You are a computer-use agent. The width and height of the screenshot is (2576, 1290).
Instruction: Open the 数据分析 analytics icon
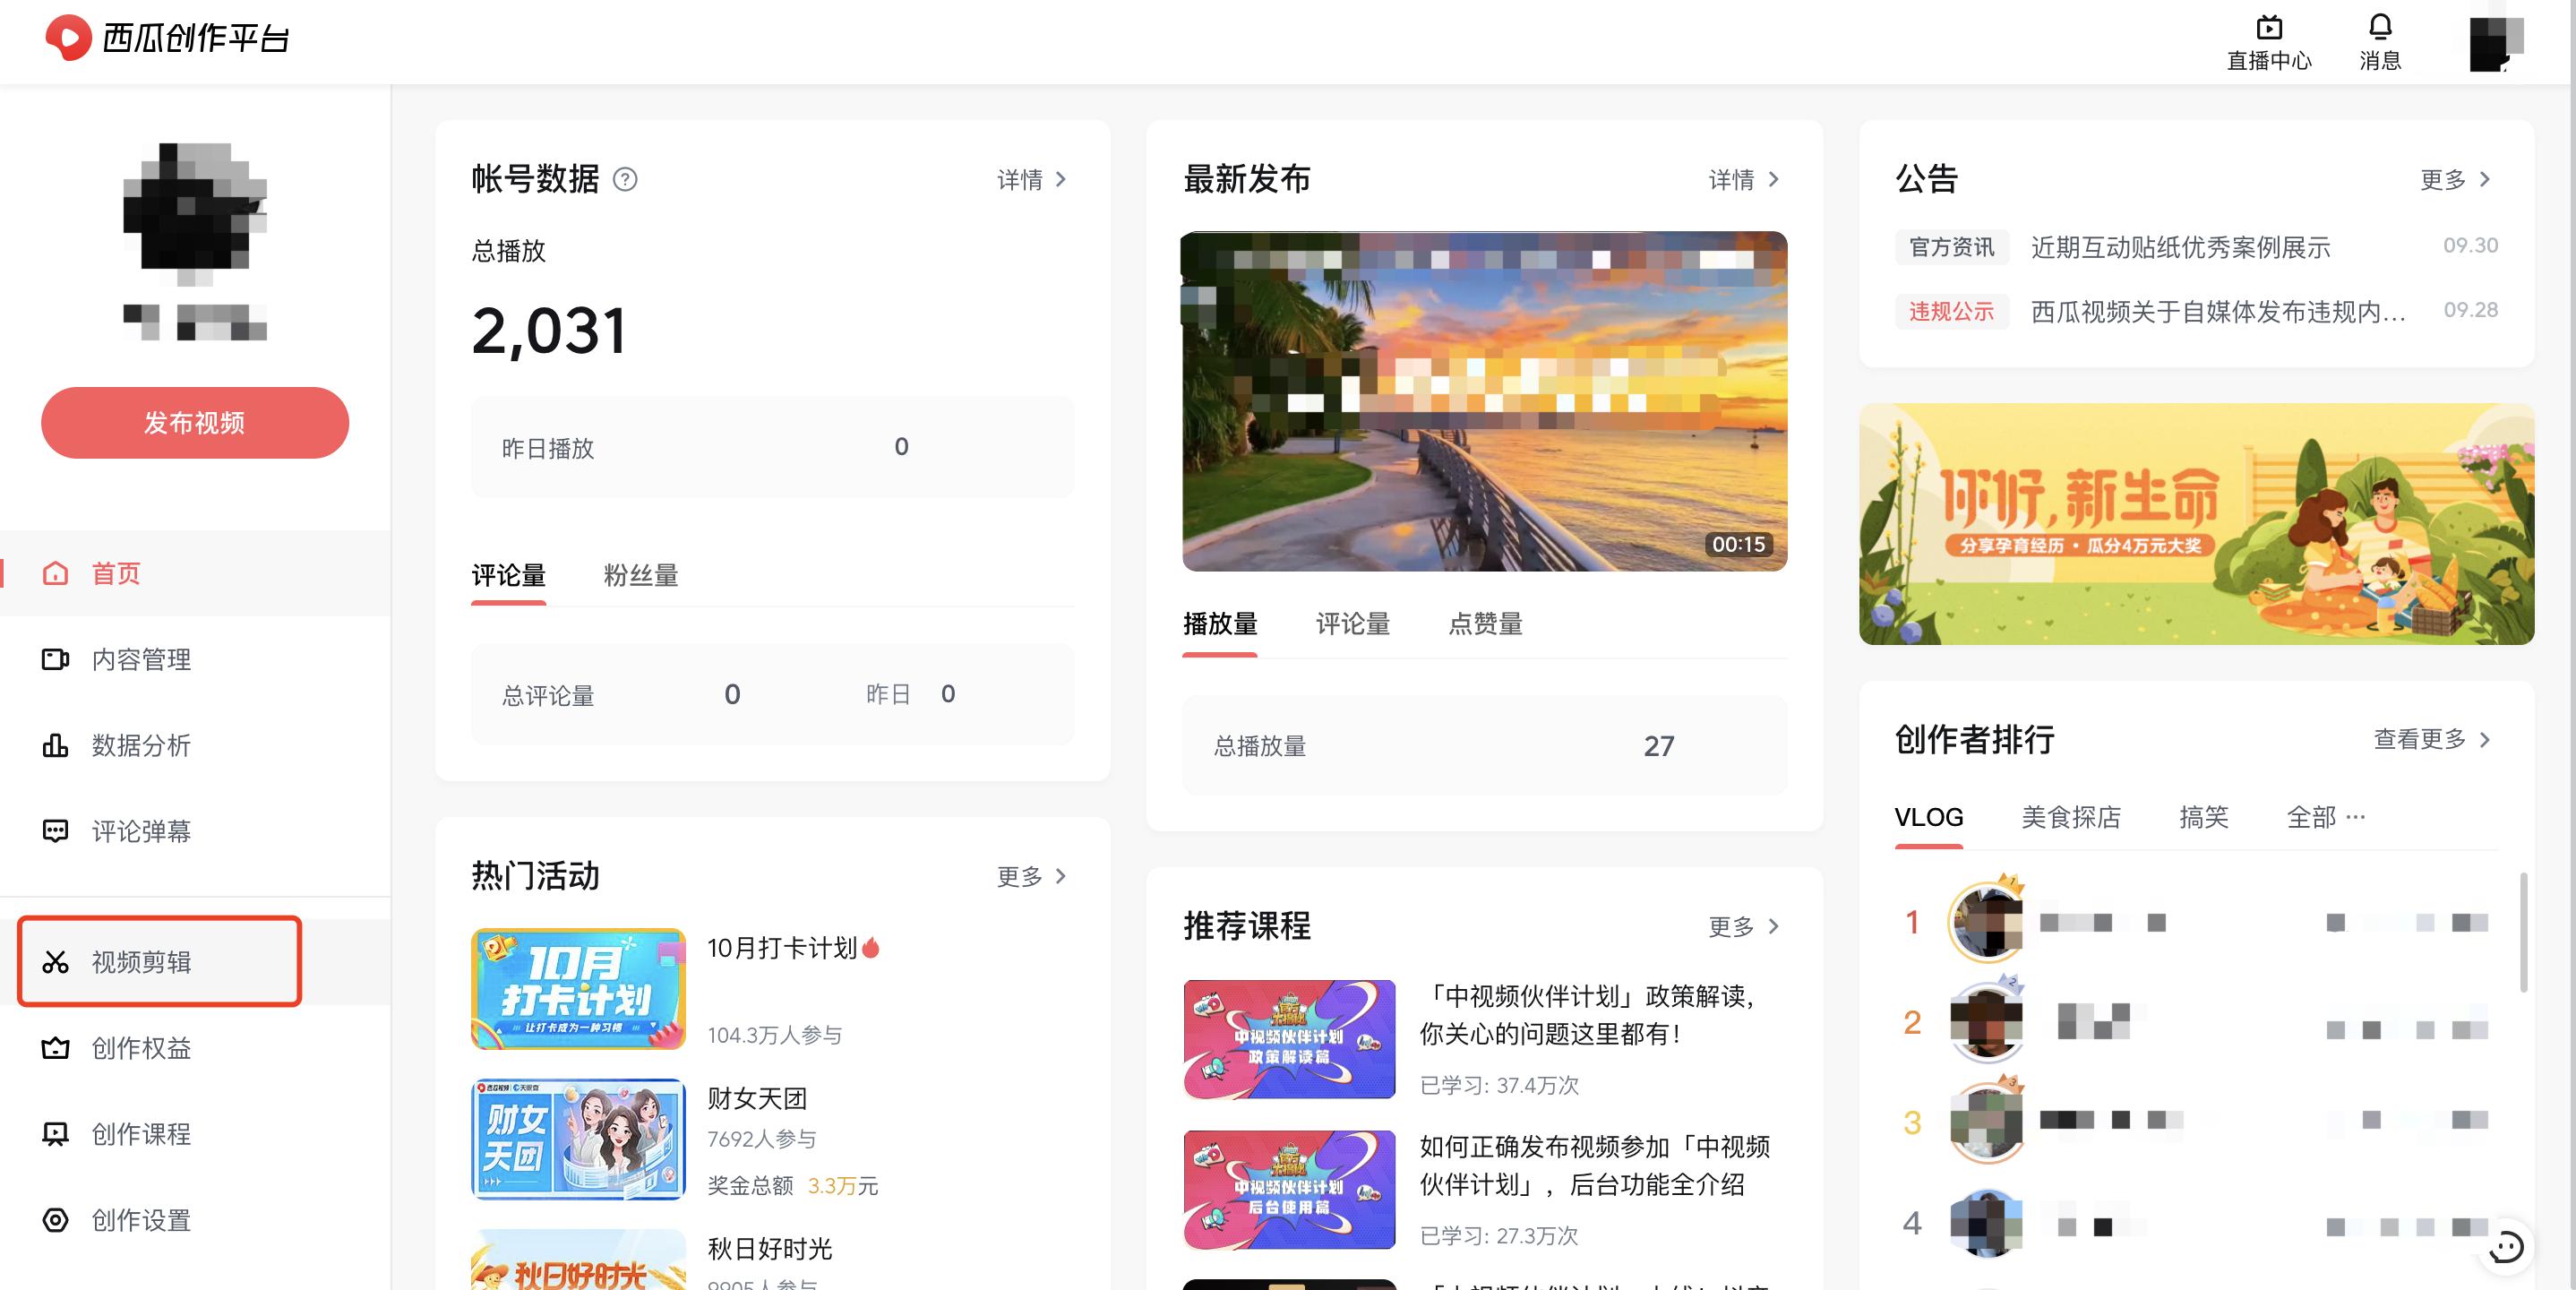(55, 745)
